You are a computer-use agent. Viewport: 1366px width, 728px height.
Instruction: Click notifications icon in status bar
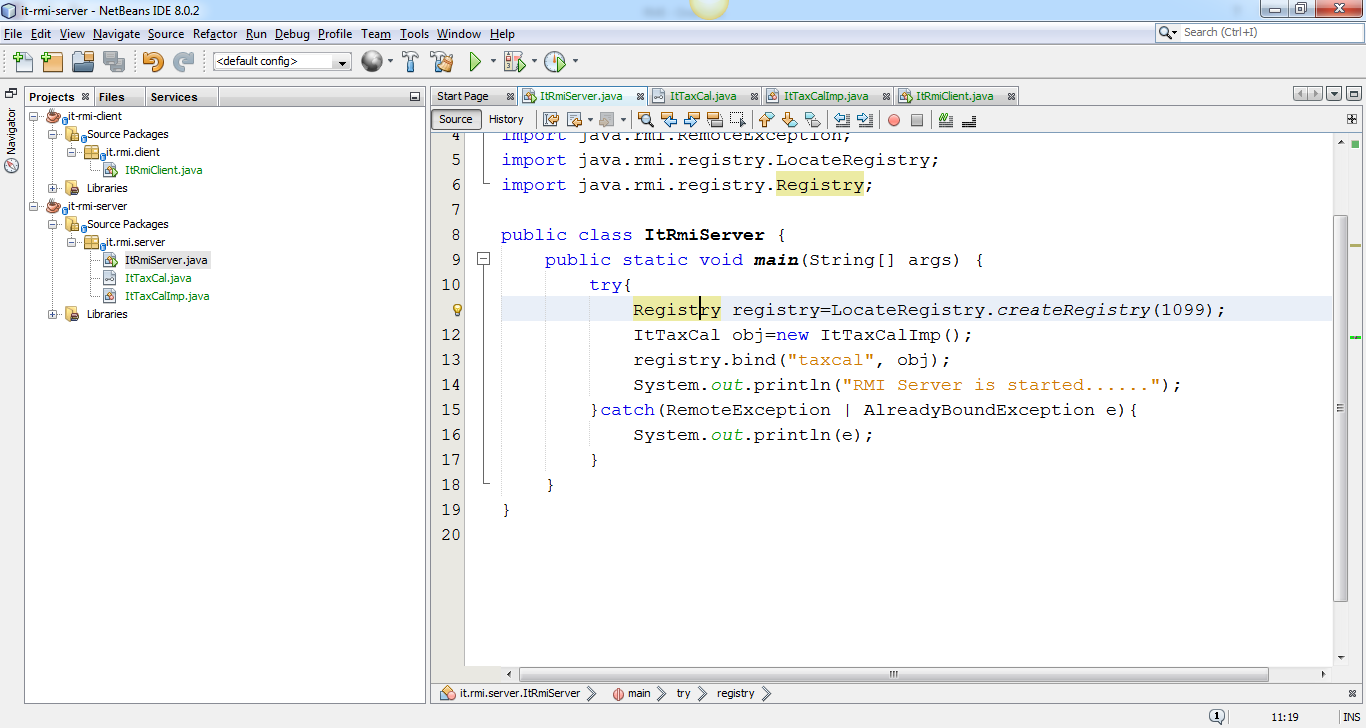coord(1217,717)
